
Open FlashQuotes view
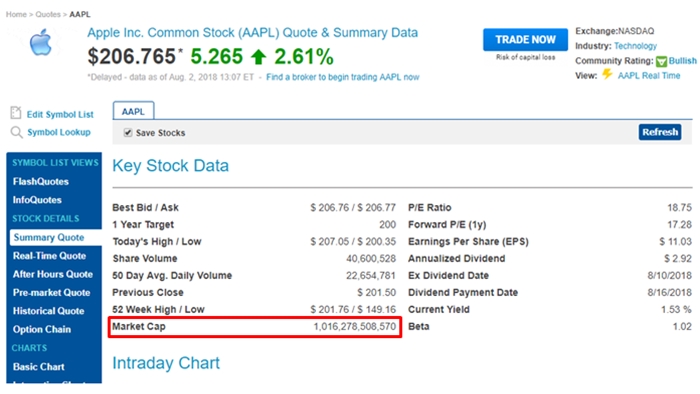coord(41,182)
